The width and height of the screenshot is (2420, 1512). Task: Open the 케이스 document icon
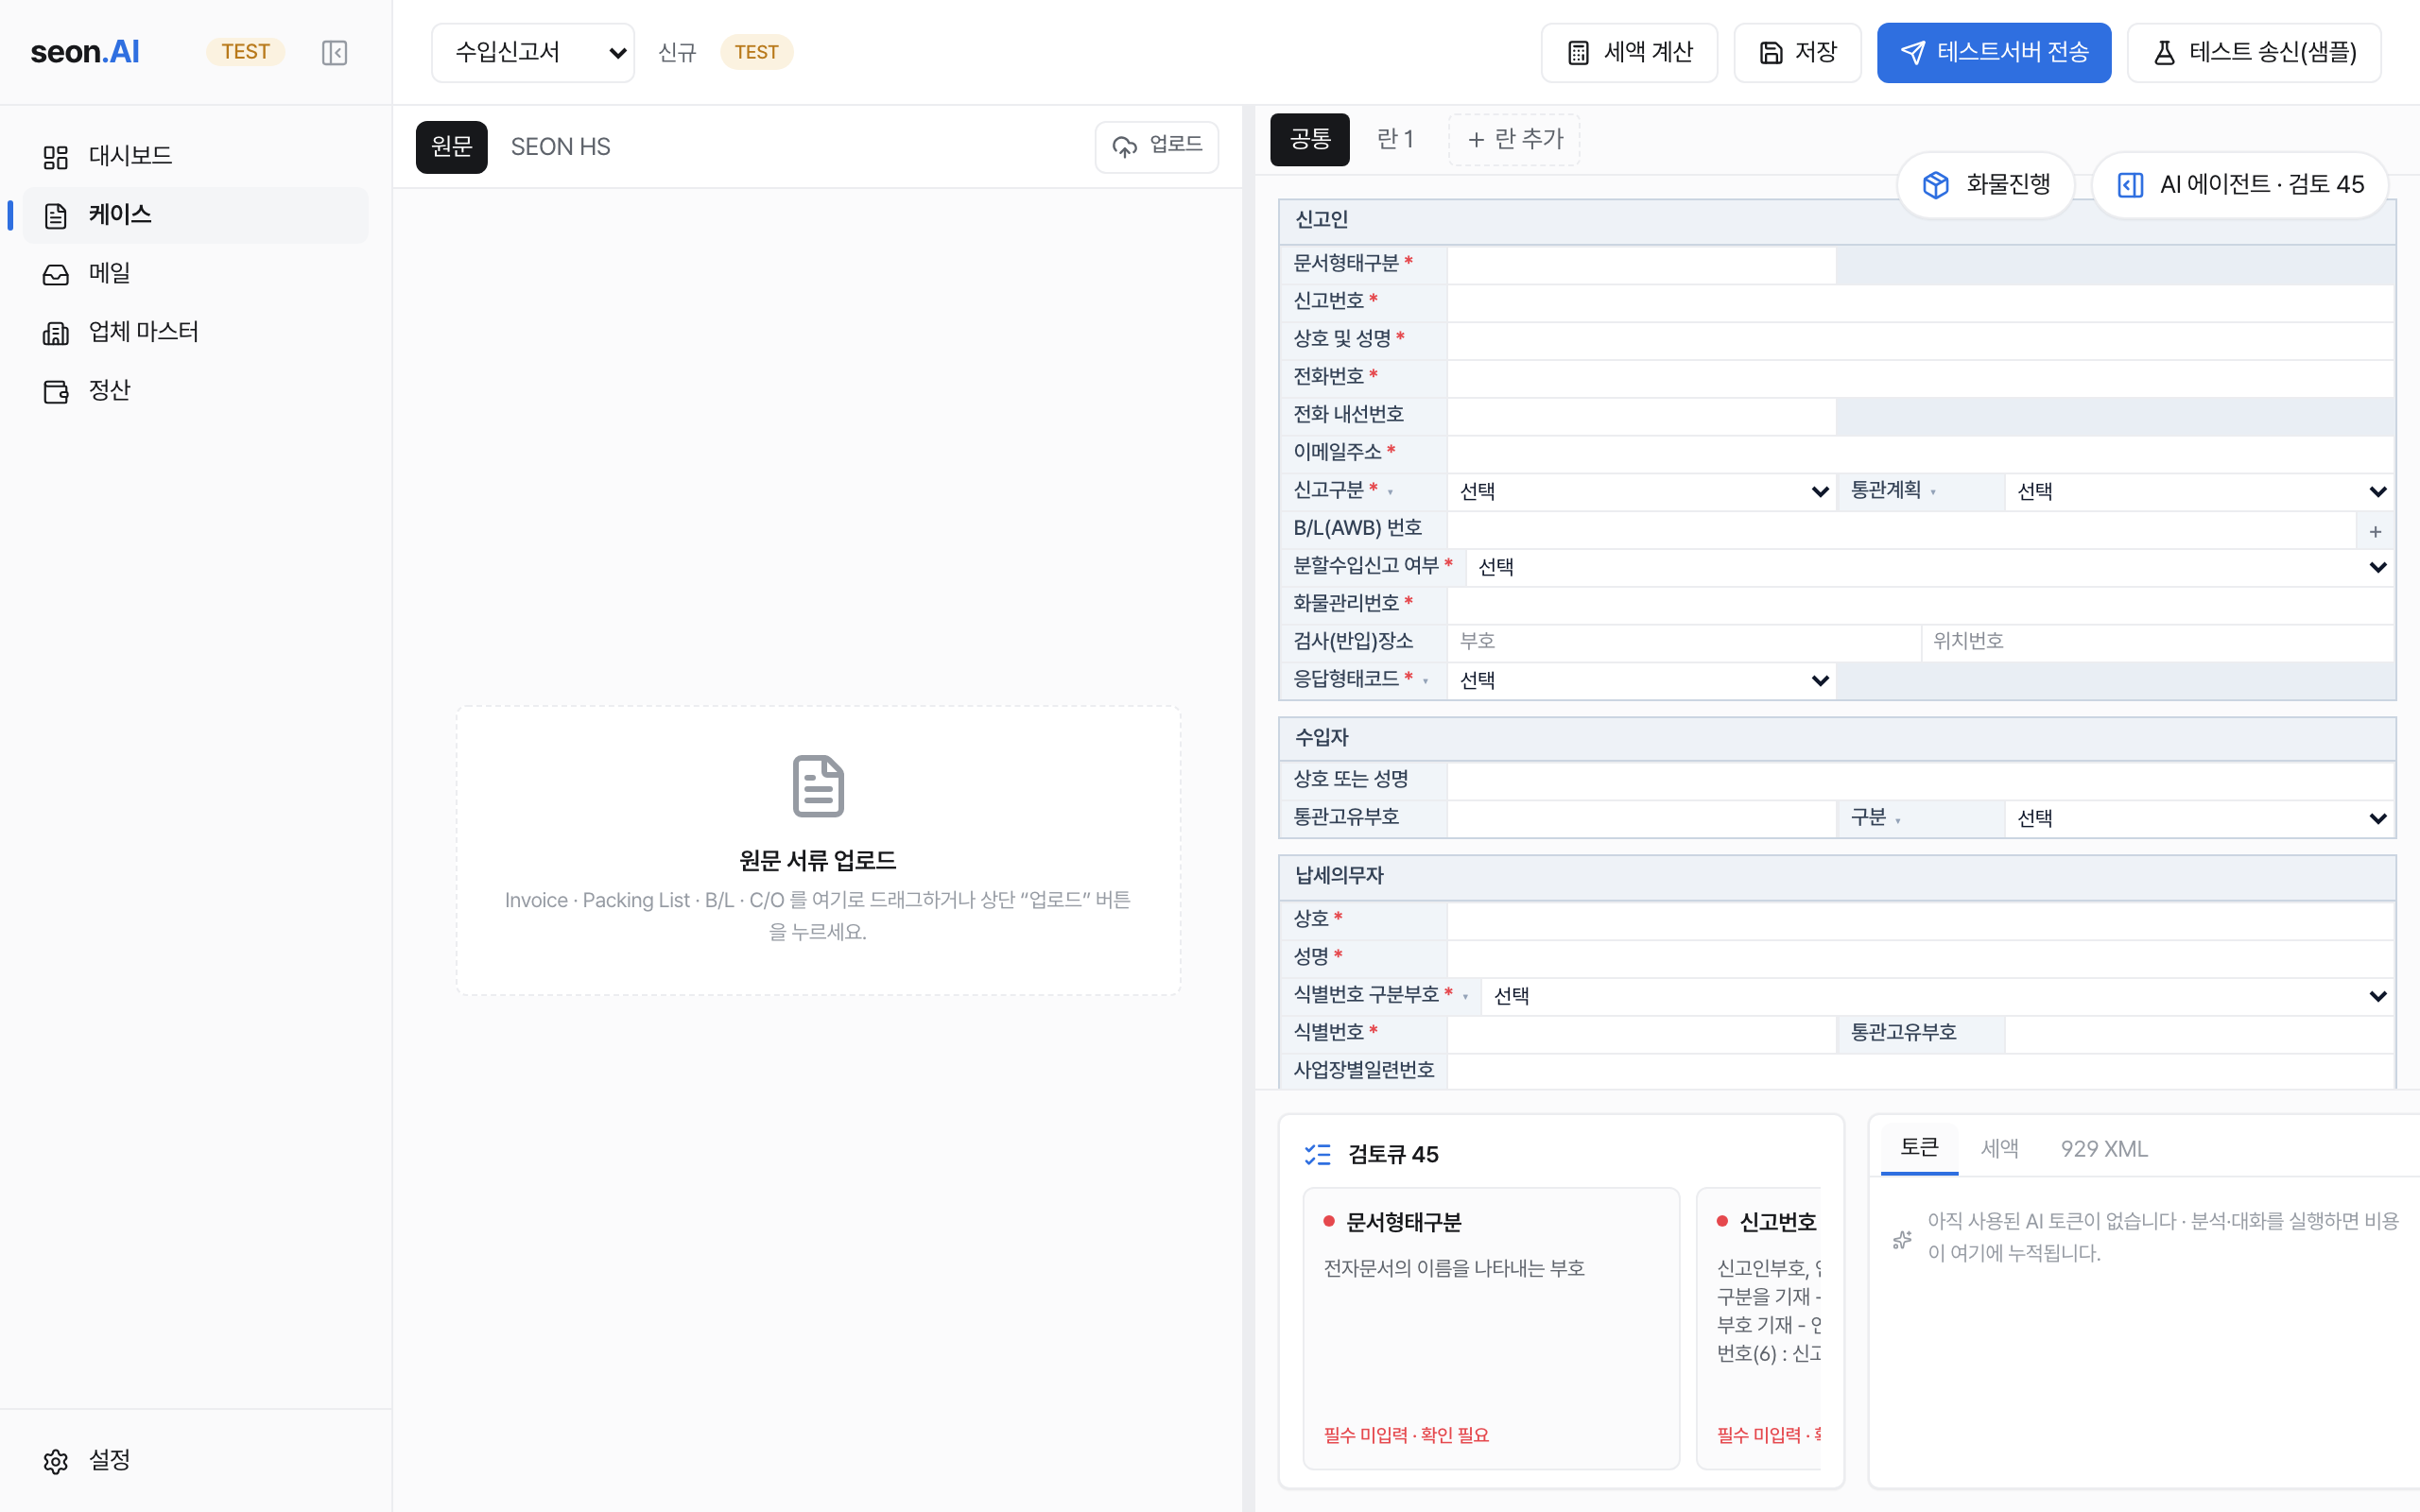coord(56,215)
